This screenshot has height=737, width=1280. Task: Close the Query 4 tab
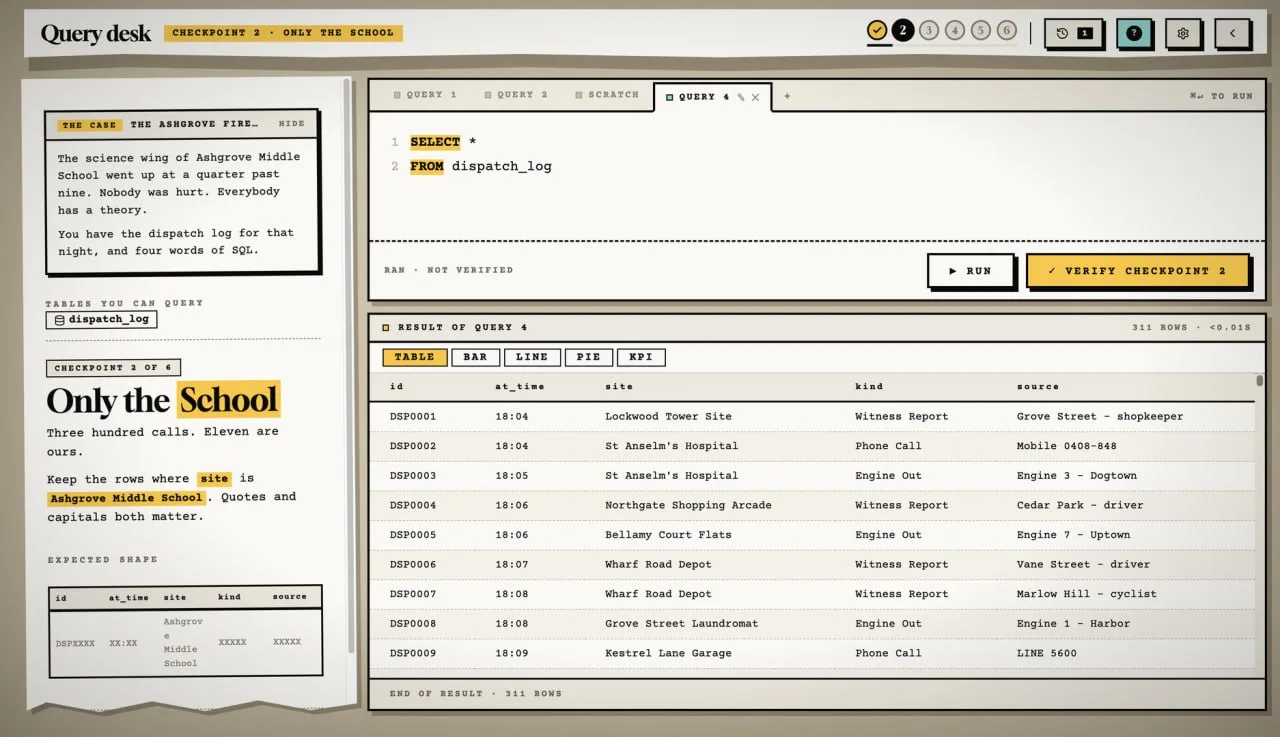pos(756,97)
